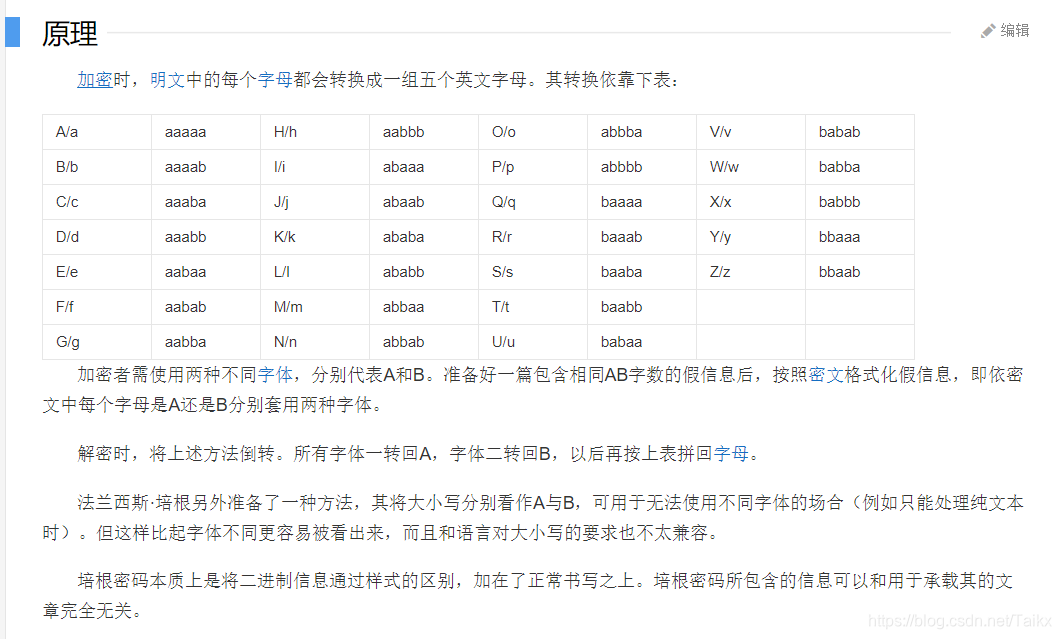Open the 加密 hyperlink
The image size is (1061, 639).
point(95,80)
